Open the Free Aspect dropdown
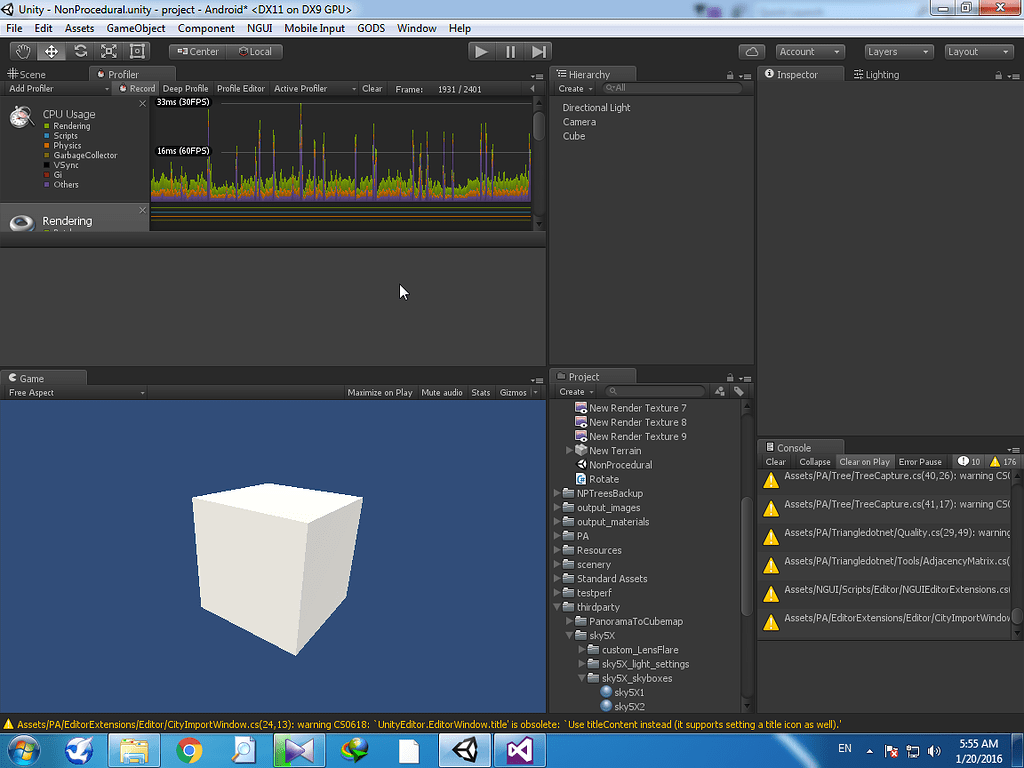1024x768 pixels. [75, 392]
